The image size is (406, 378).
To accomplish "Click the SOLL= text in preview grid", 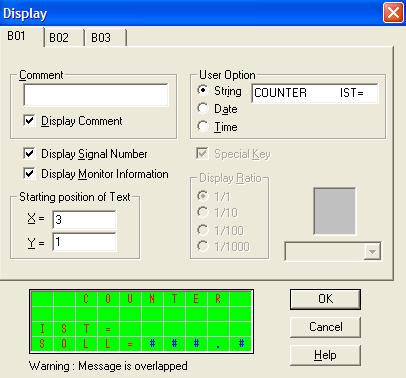I will tap(86, 343).
